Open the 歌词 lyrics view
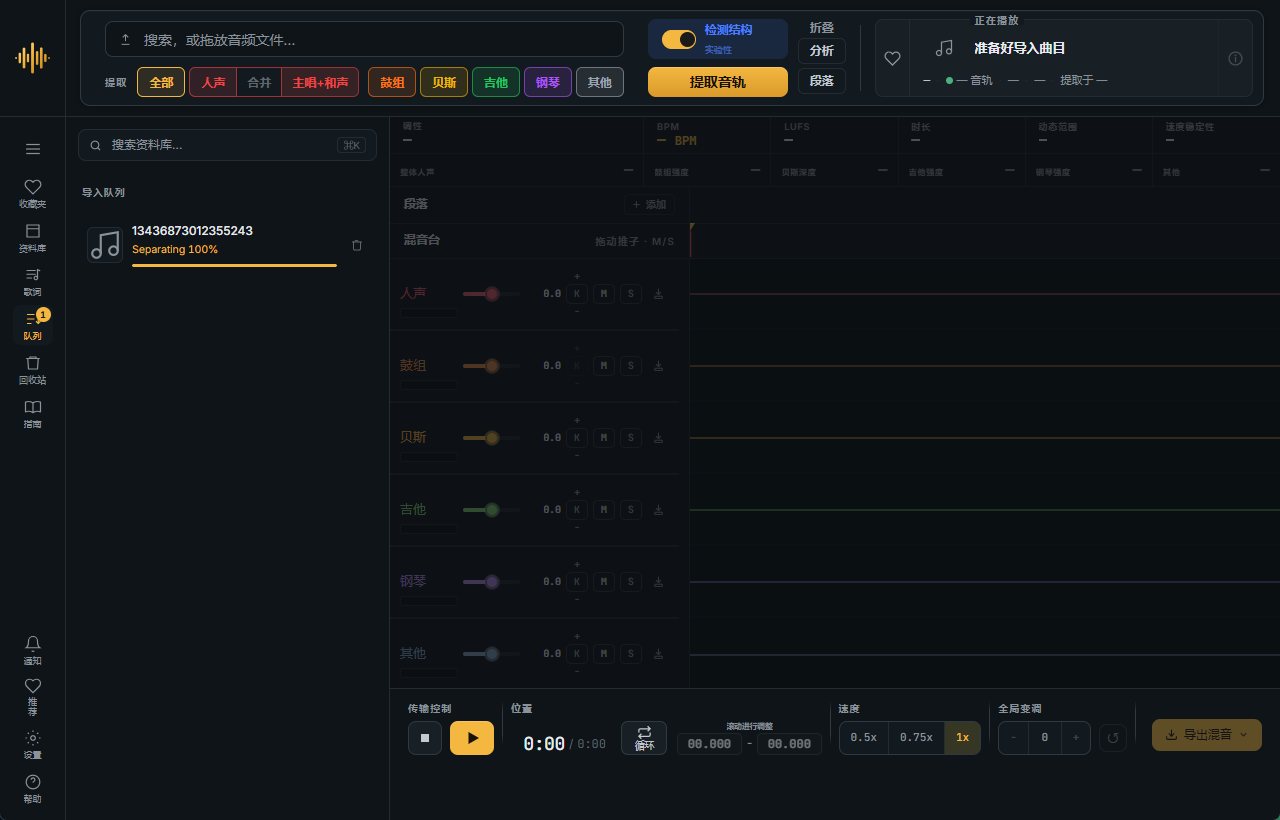Screen dimensions: 1280x820 coord(33,281)
